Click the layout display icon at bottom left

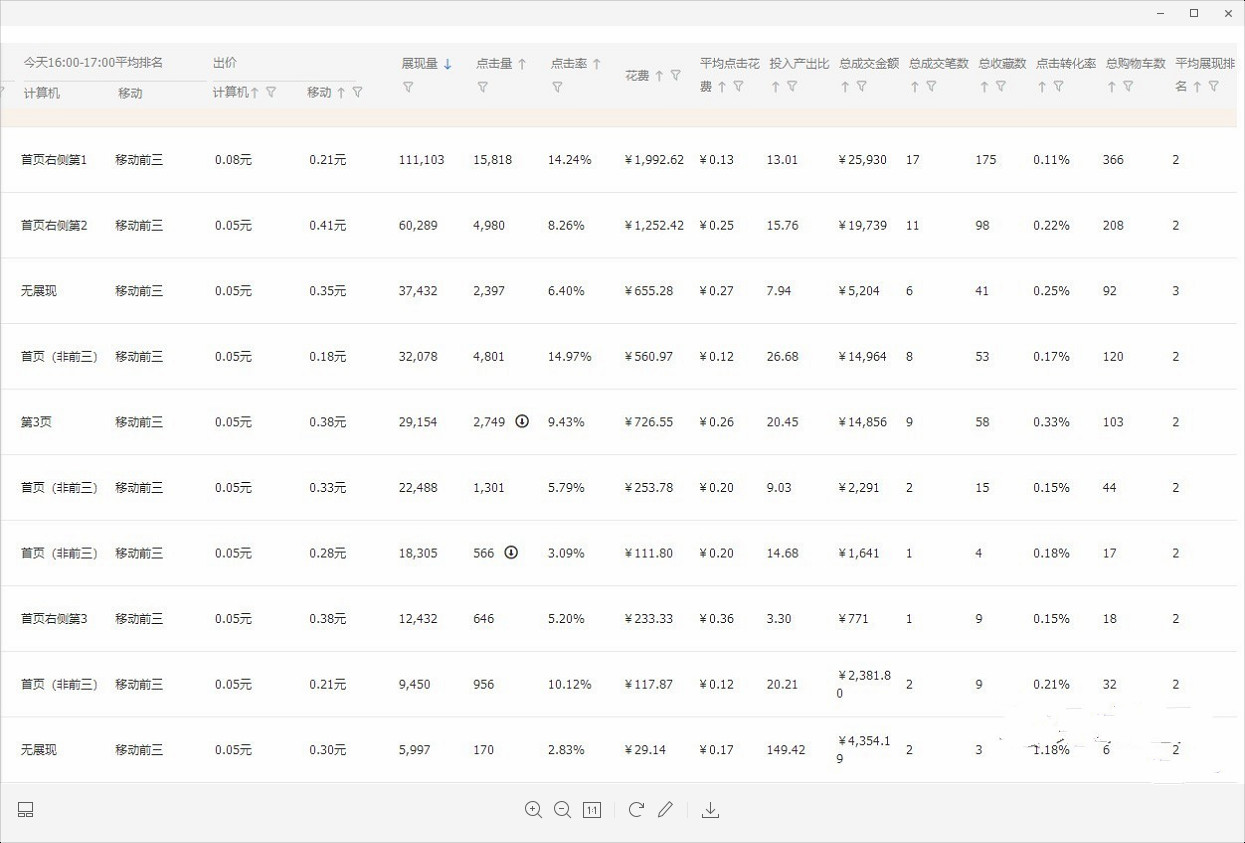[x=25, y=809]
